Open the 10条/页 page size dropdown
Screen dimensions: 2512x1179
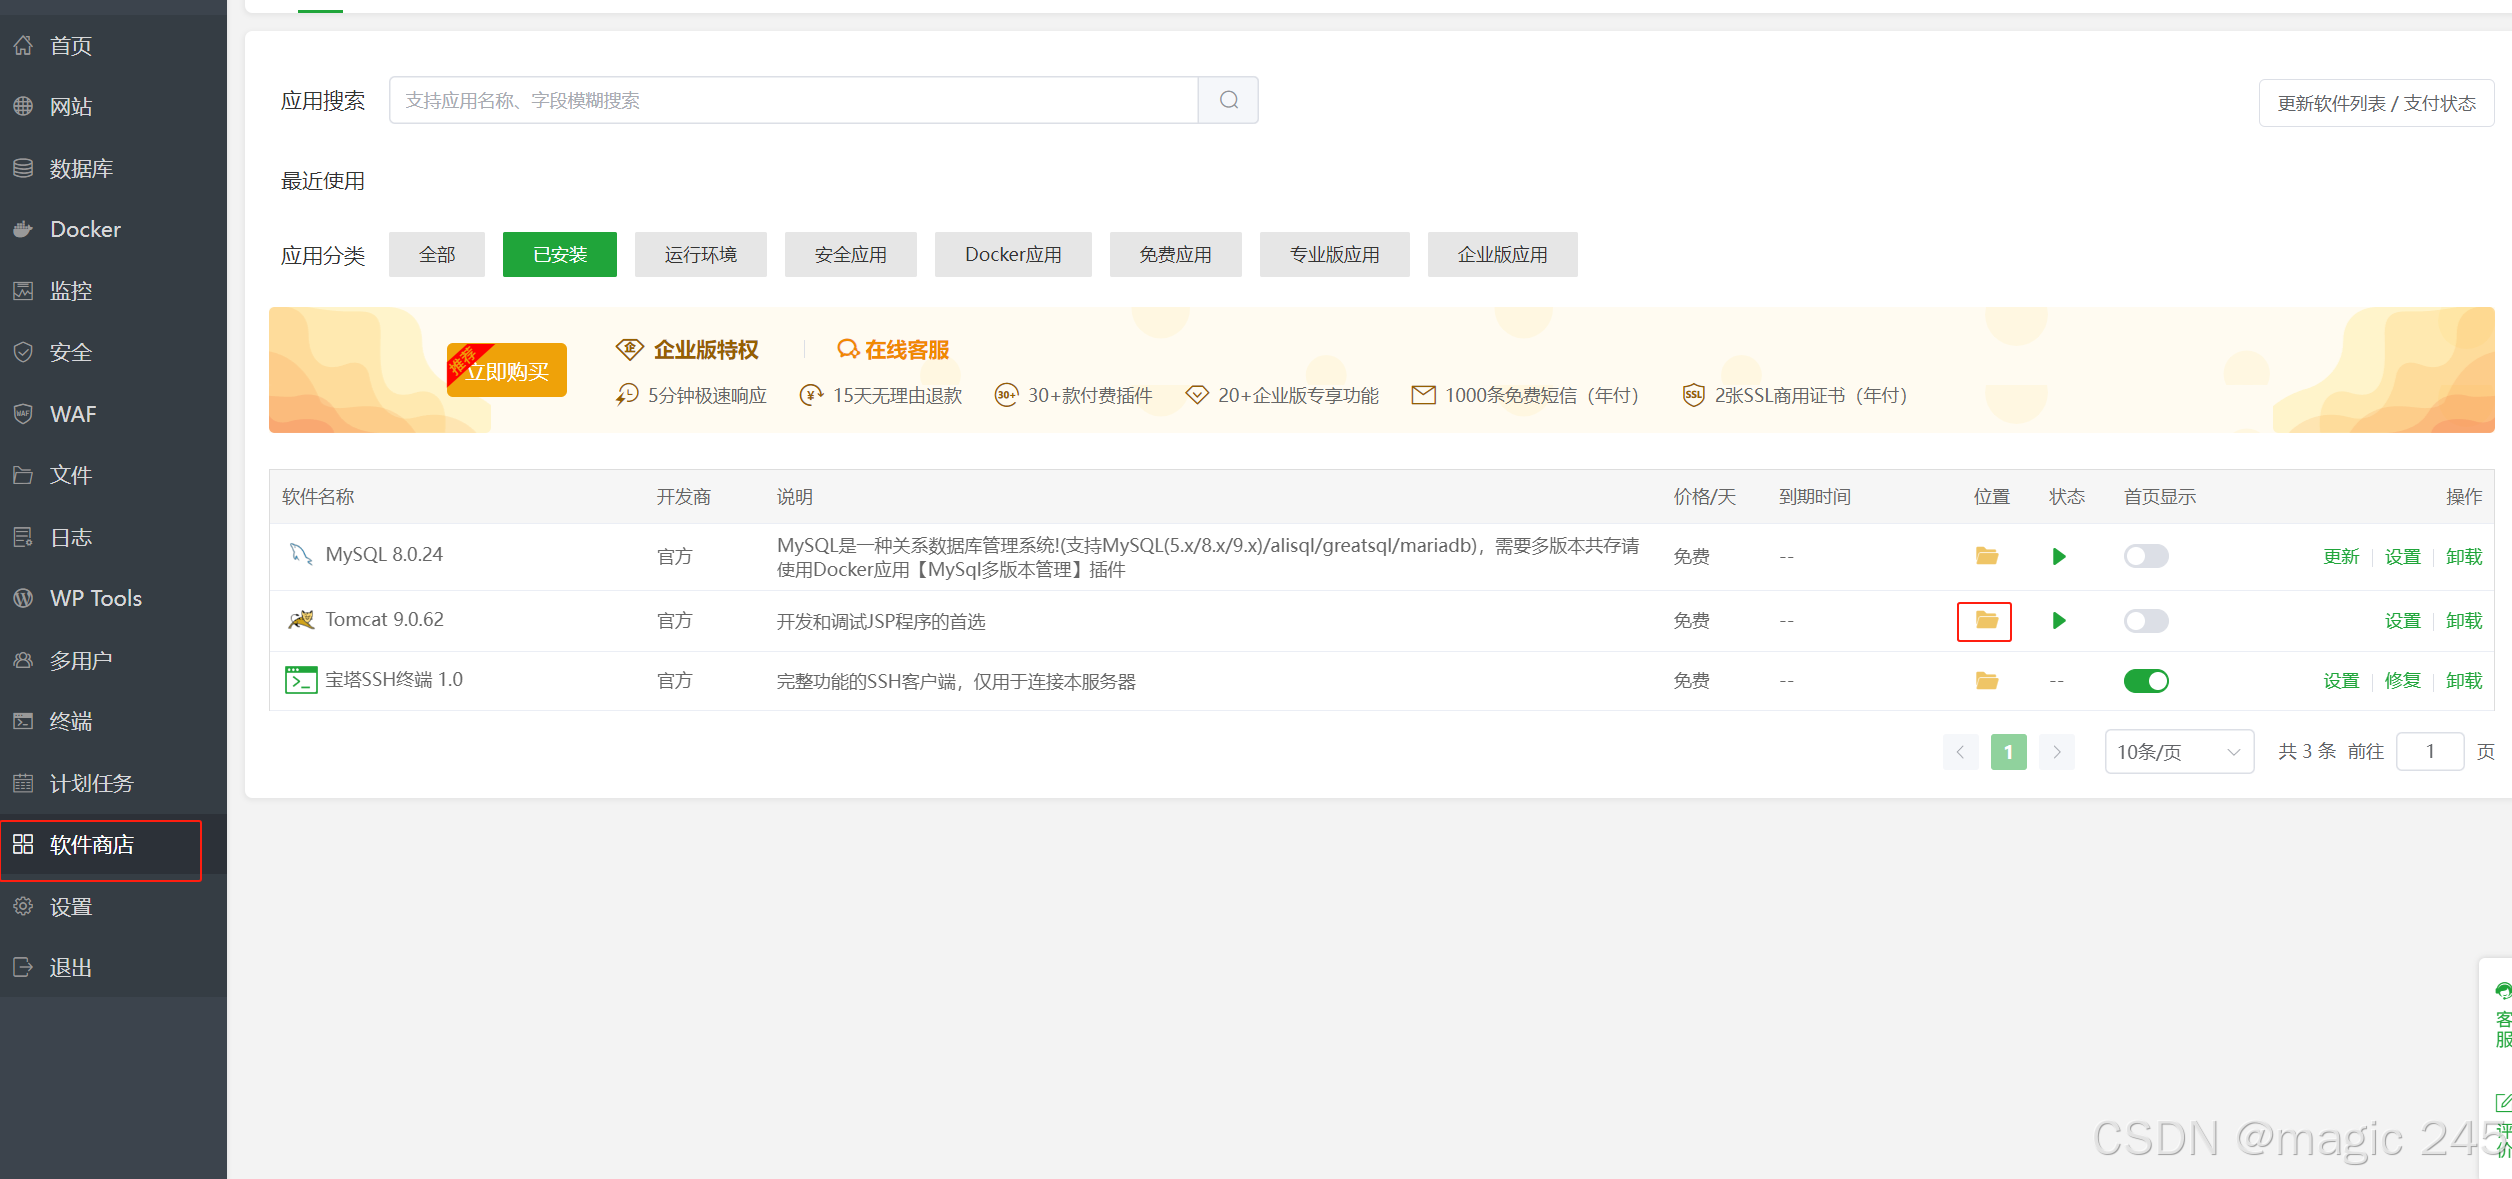coord(2178,752)
